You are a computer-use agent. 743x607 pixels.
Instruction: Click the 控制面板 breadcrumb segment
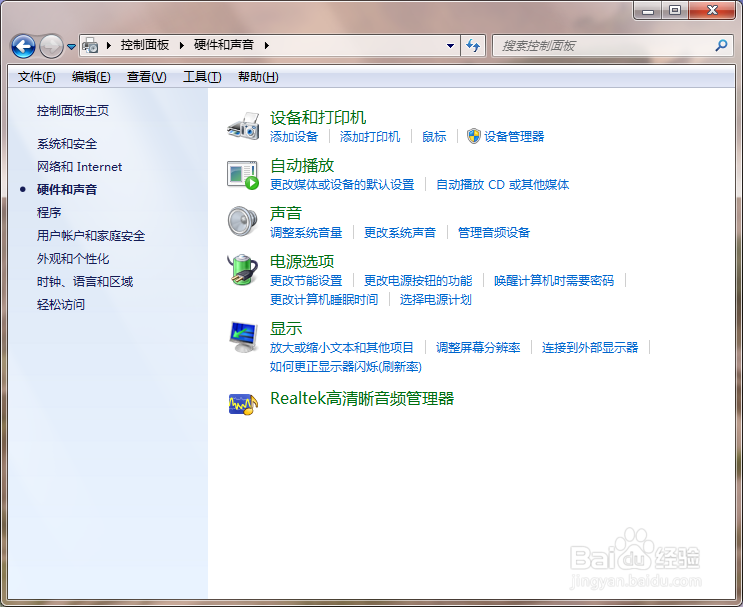[x=145, y=45]
